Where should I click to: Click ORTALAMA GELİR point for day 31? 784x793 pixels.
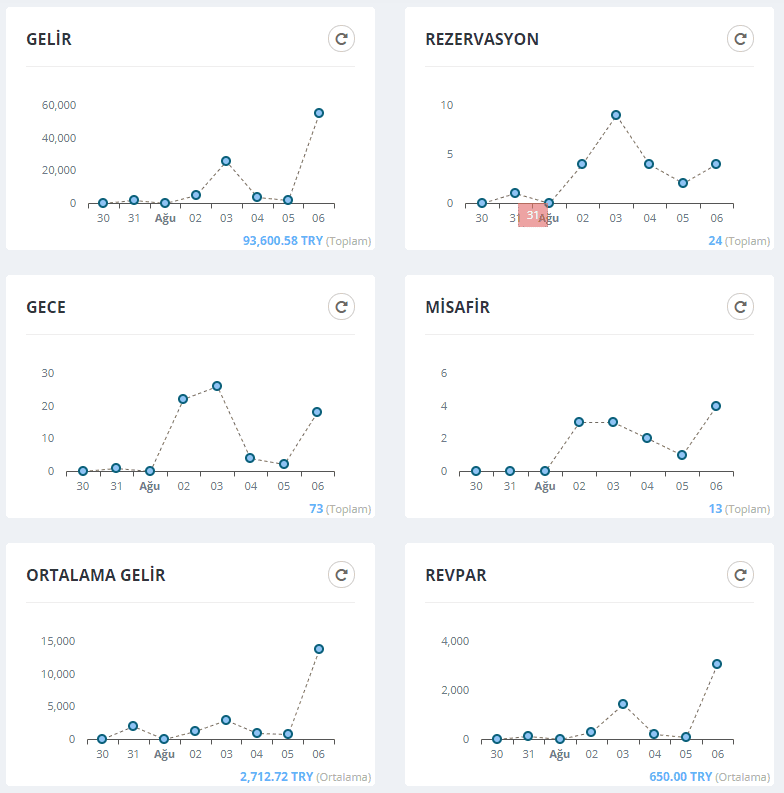pyautogui.click(x=133, y=726)
